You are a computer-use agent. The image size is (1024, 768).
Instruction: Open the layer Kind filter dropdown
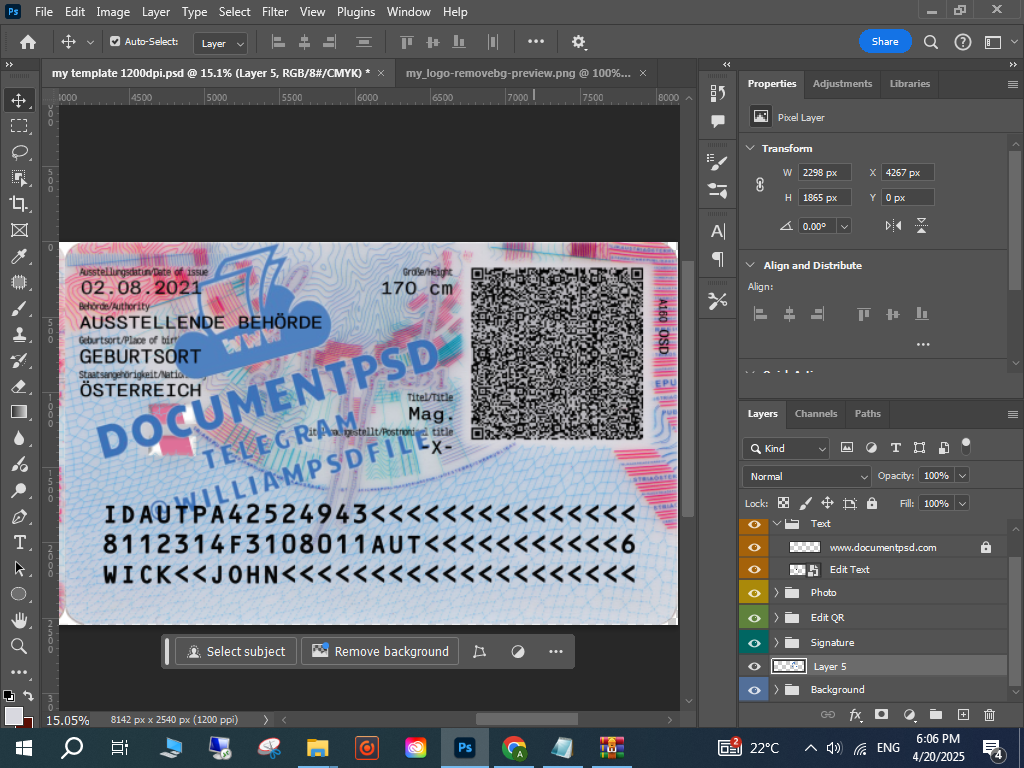coord(786,448)
